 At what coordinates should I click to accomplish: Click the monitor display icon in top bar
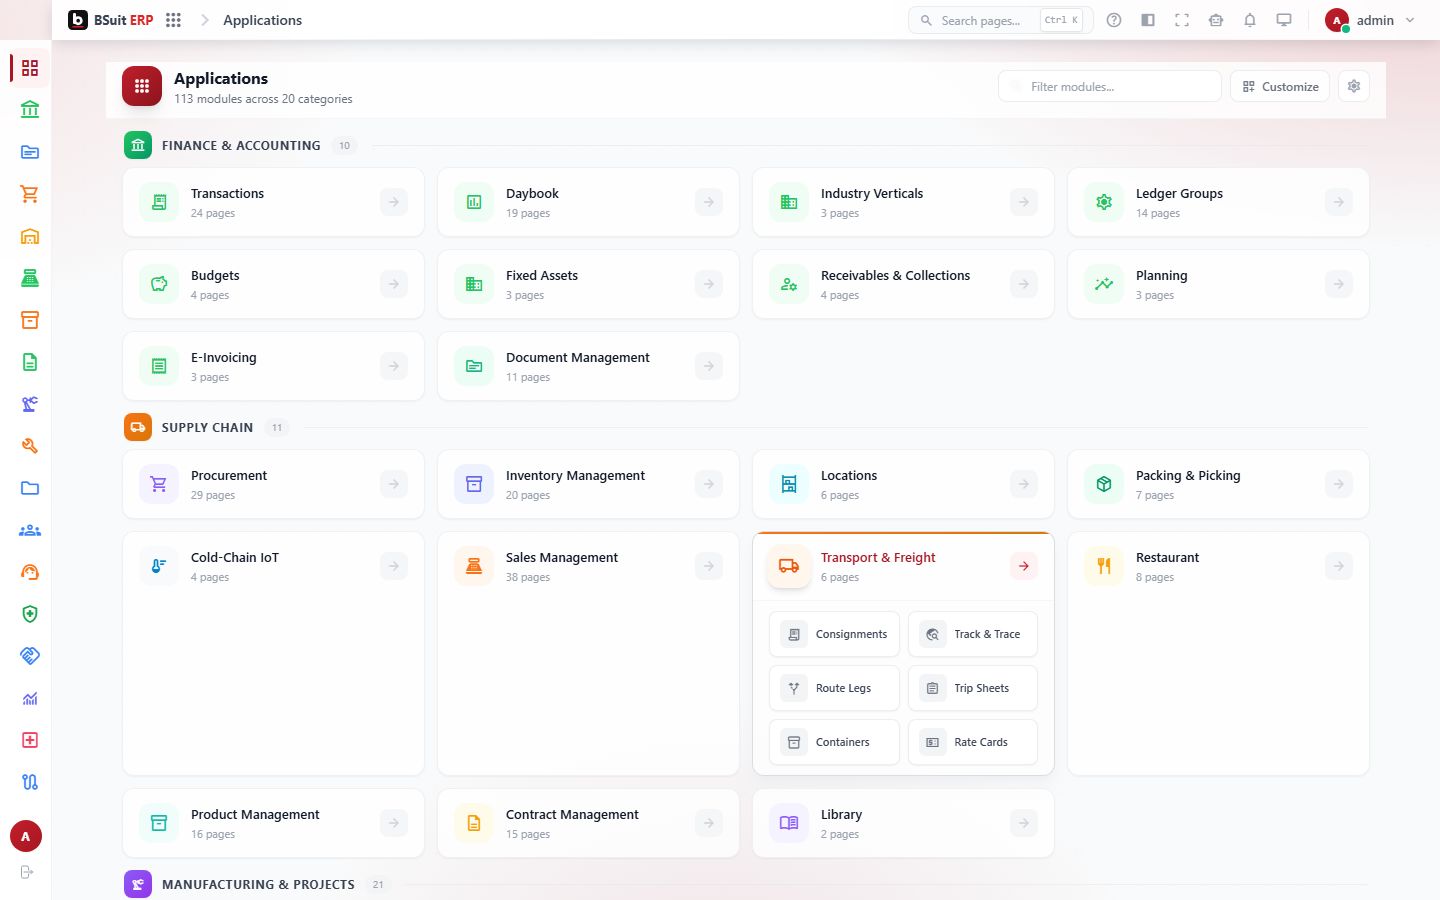pos(1284,20)
